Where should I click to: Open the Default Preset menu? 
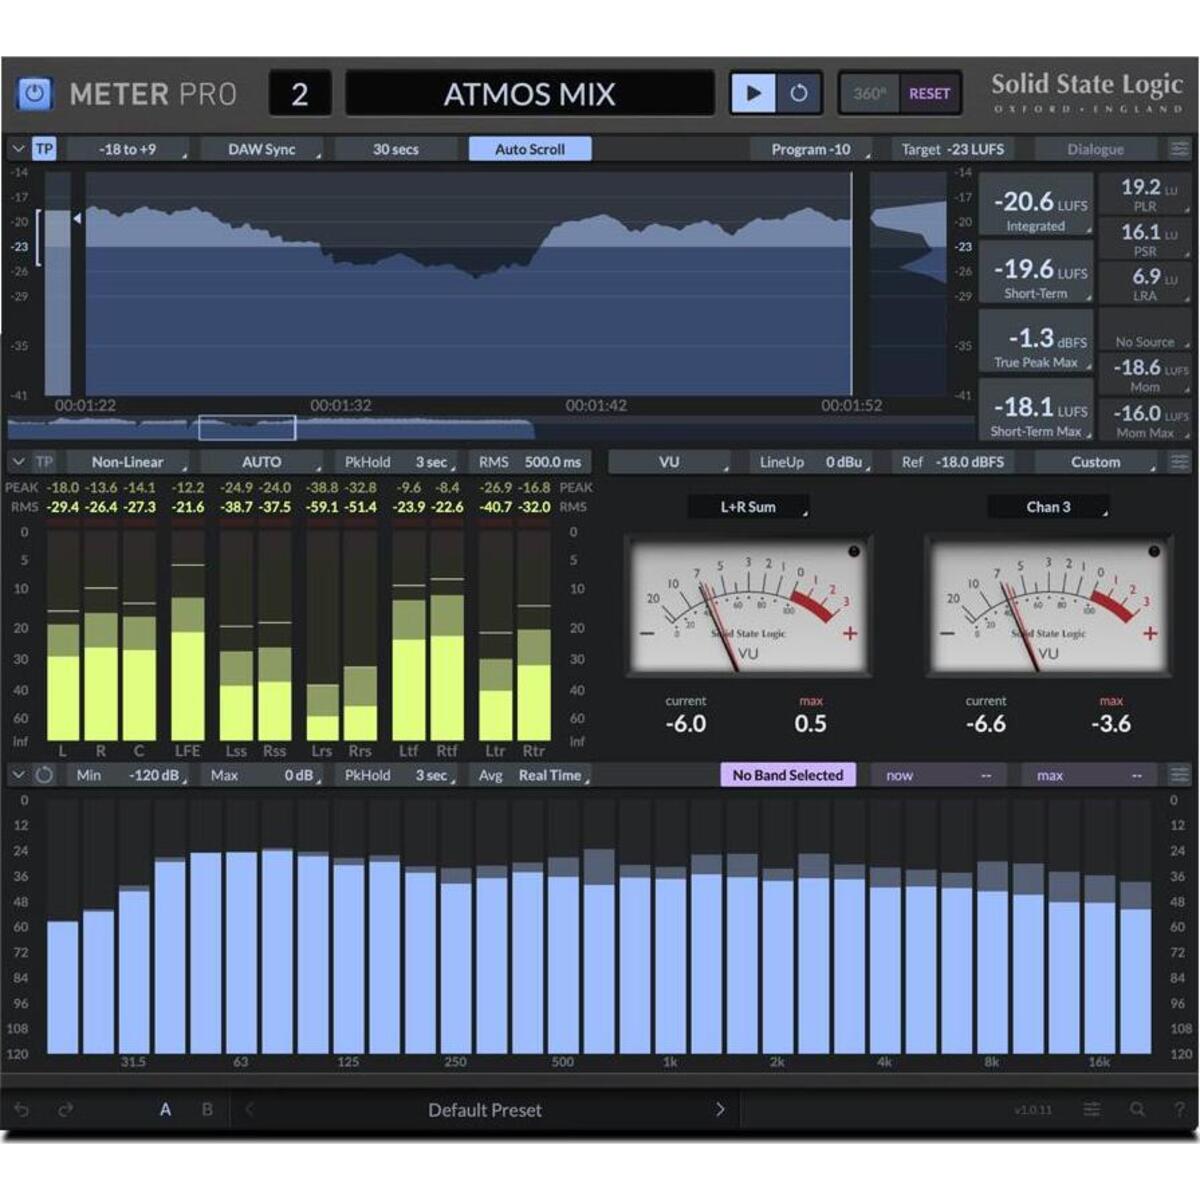point(485,1110)
